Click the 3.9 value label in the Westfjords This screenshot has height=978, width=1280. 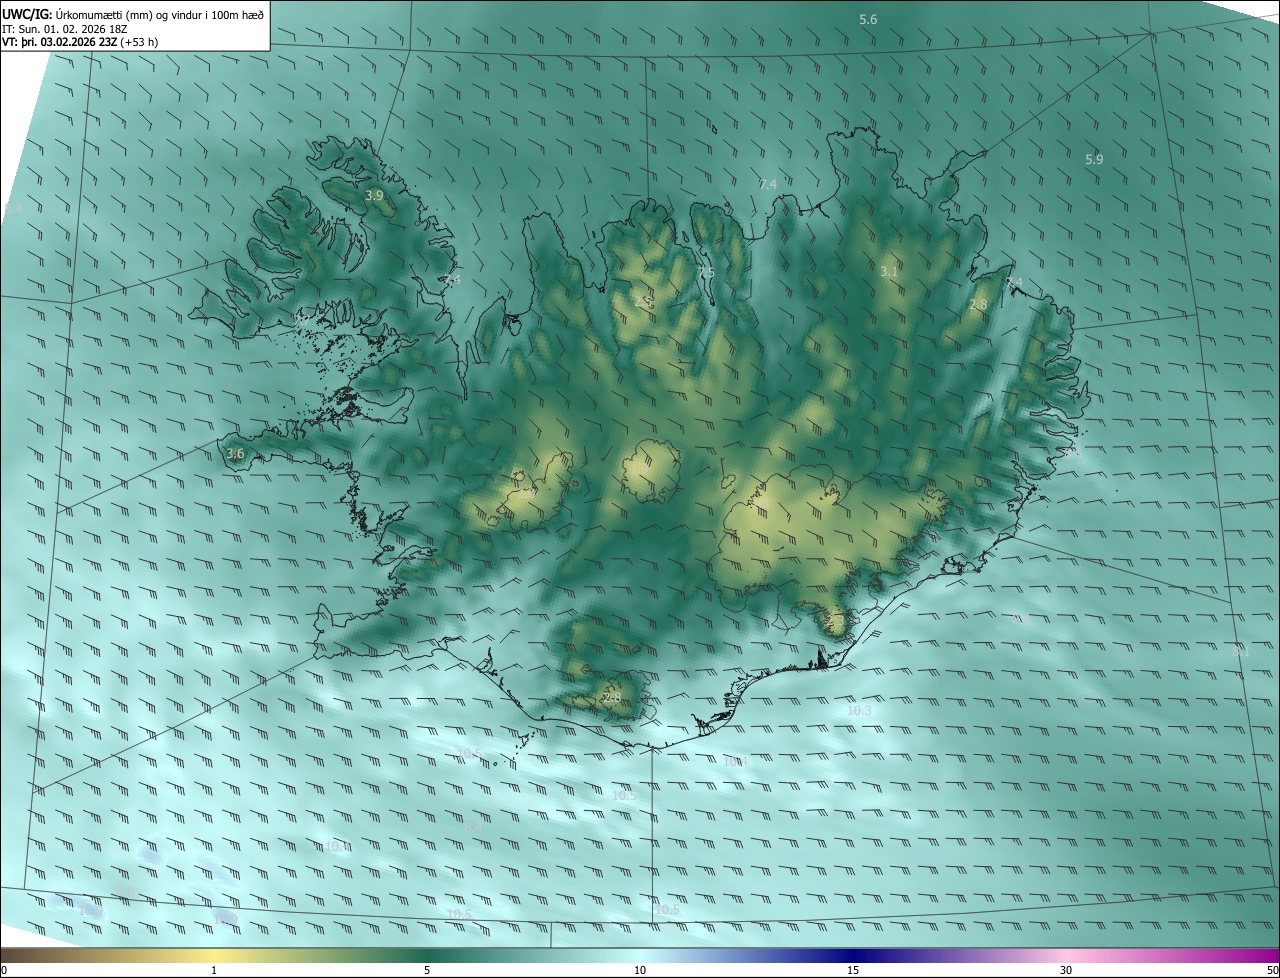pos(374,195)
